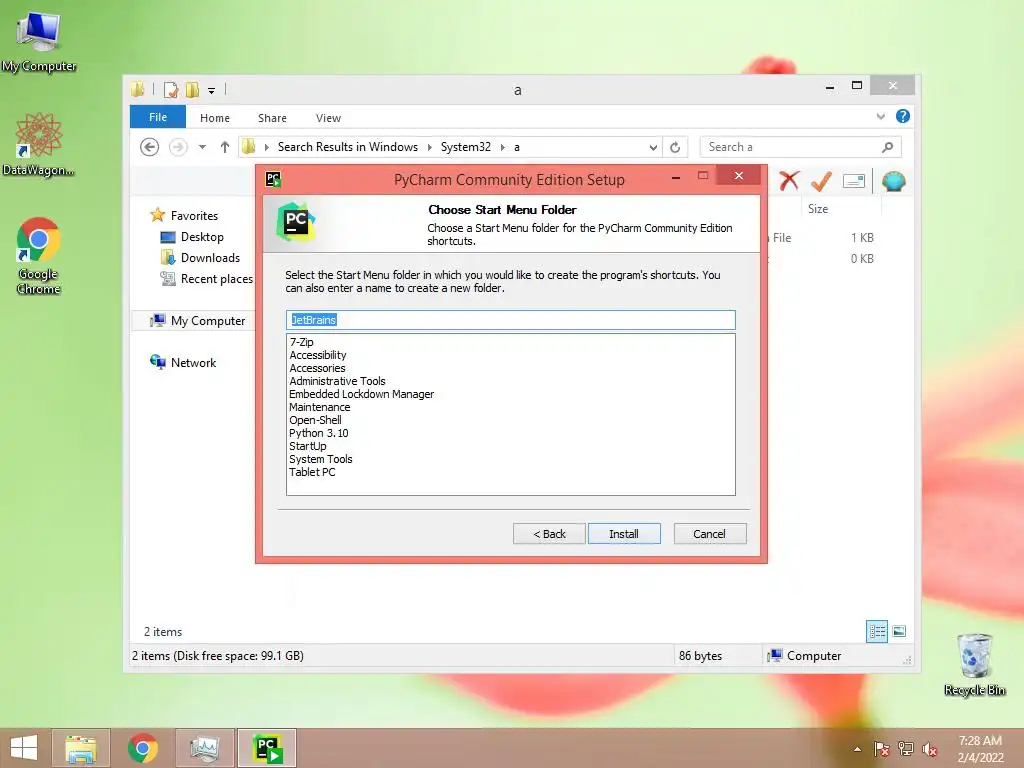Select Administrative Tools folder entry
This screenshot has height=768, width=1024.
(x=337, y=381)
